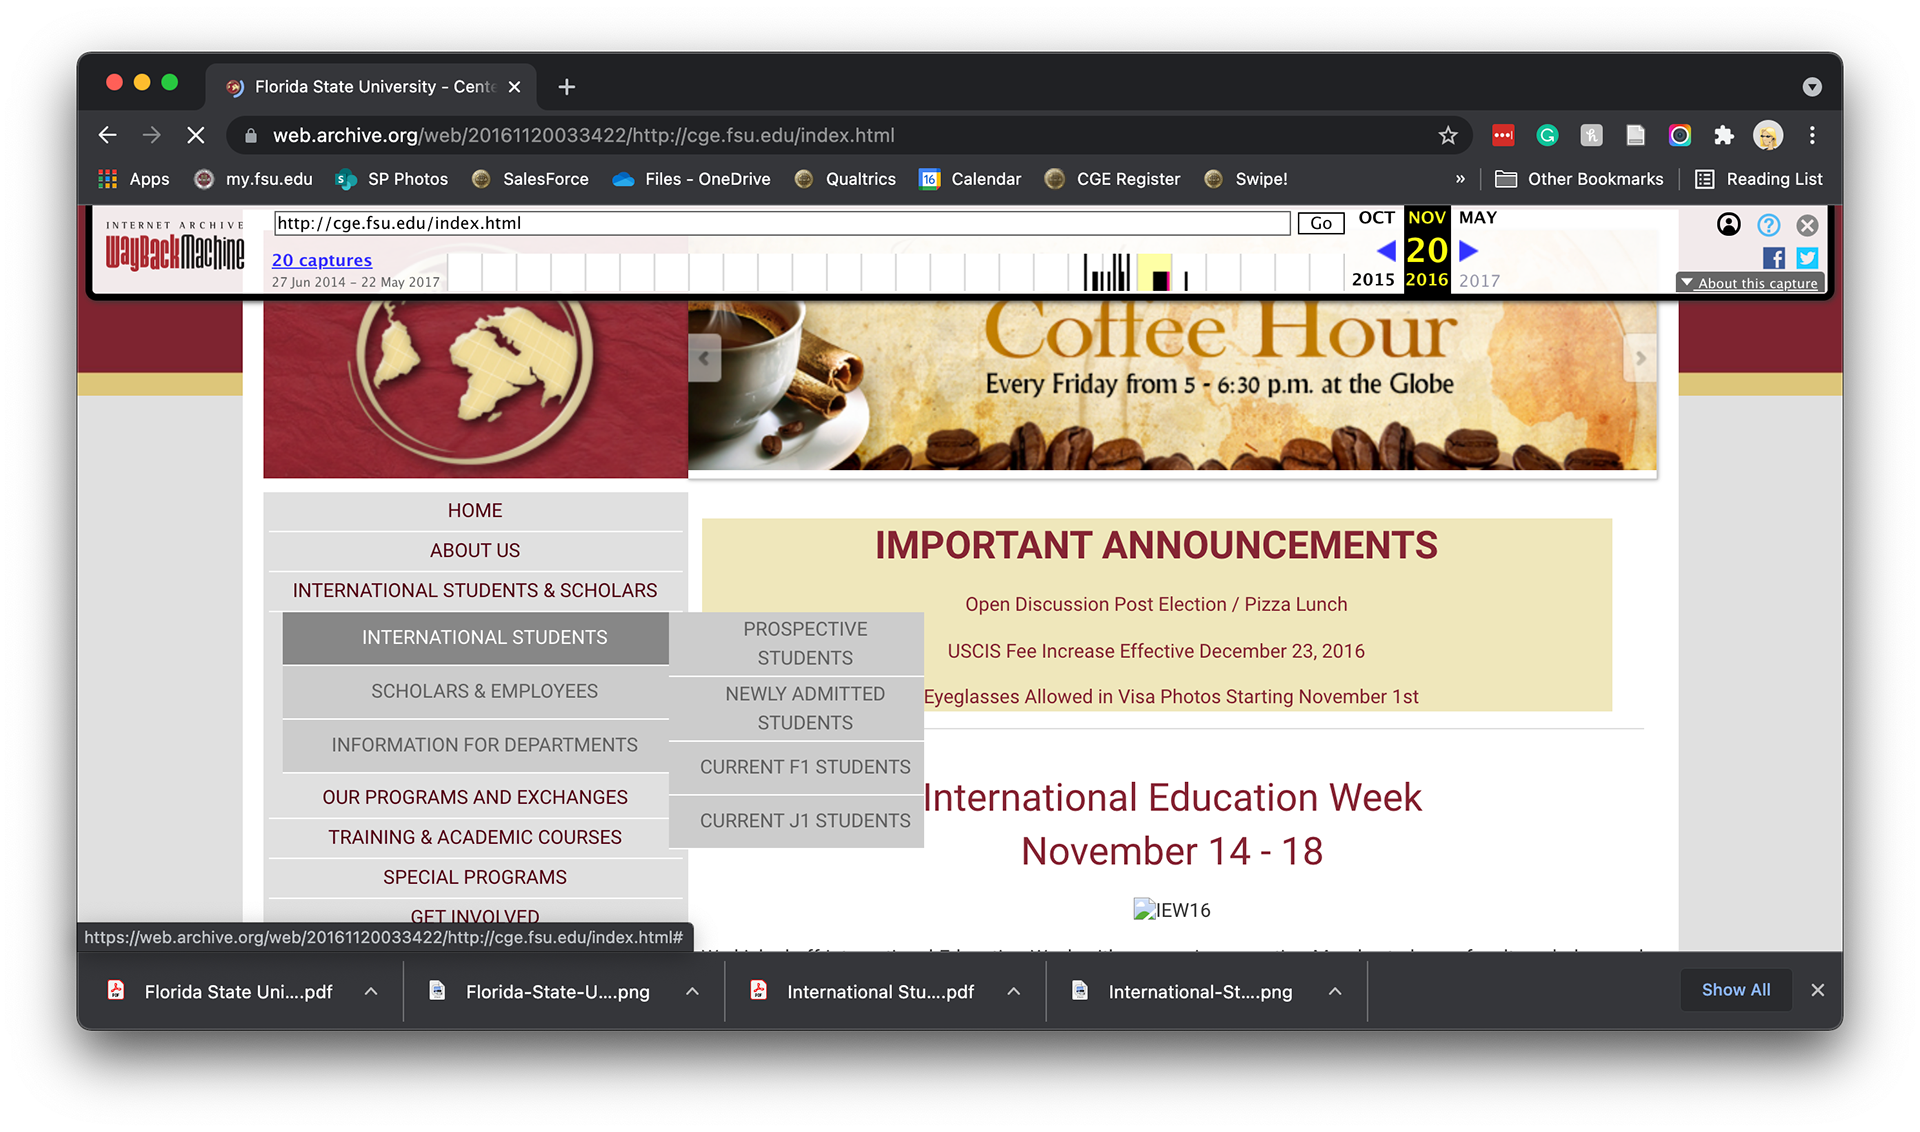This screenshot has width=1920, height=1132.
Task: Open the Apps bookmark
Action: [134, 179]
